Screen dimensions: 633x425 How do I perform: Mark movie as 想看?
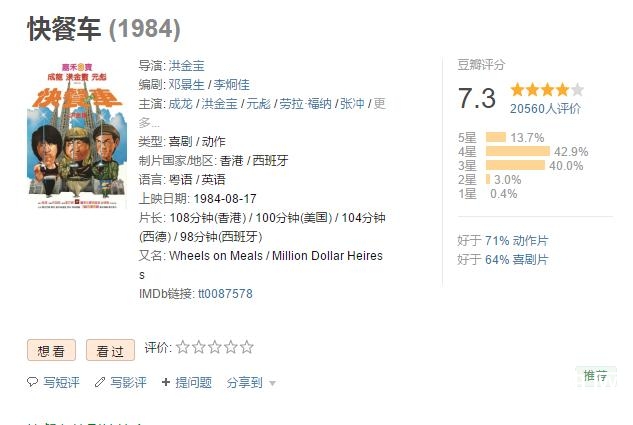point(51,350)
